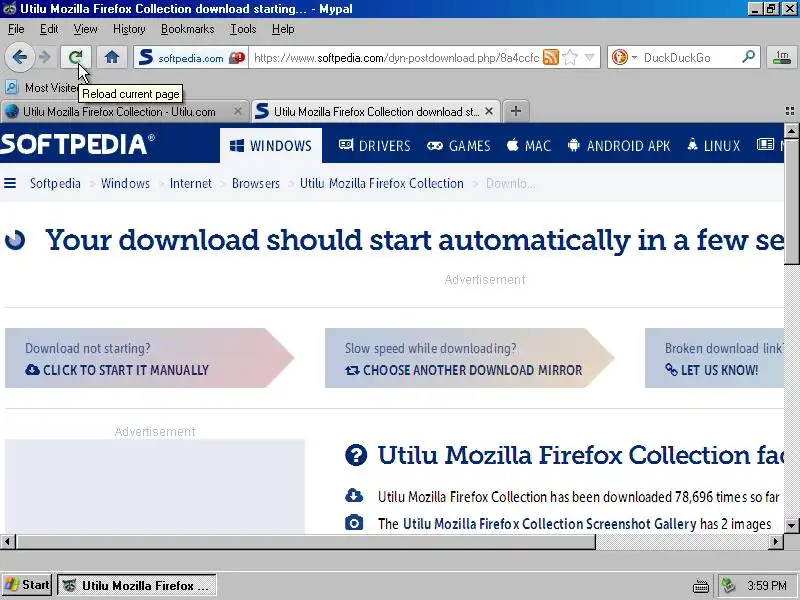800x600 pixels.
Task: Click the network icon in system tray
Action: tap(727, 585)
